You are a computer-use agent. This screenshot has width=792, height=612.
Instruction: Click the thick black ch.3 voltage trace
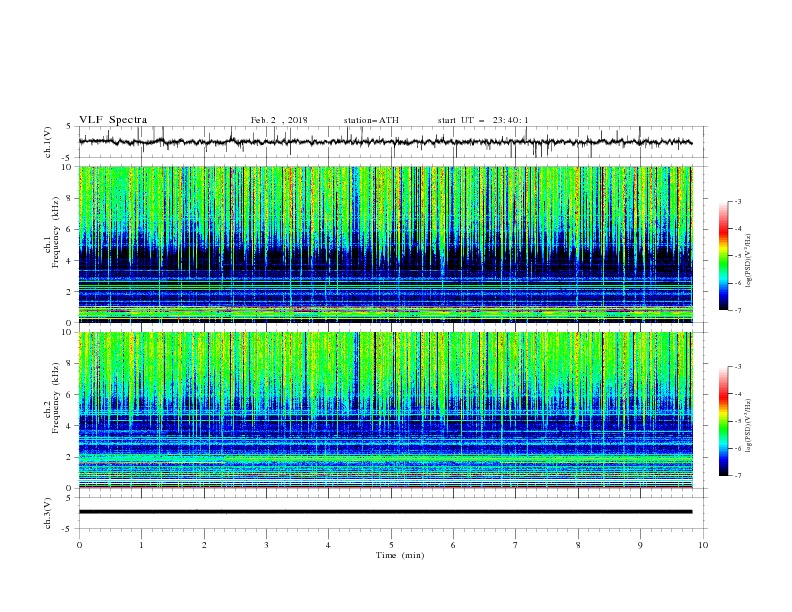pos(385,512)
